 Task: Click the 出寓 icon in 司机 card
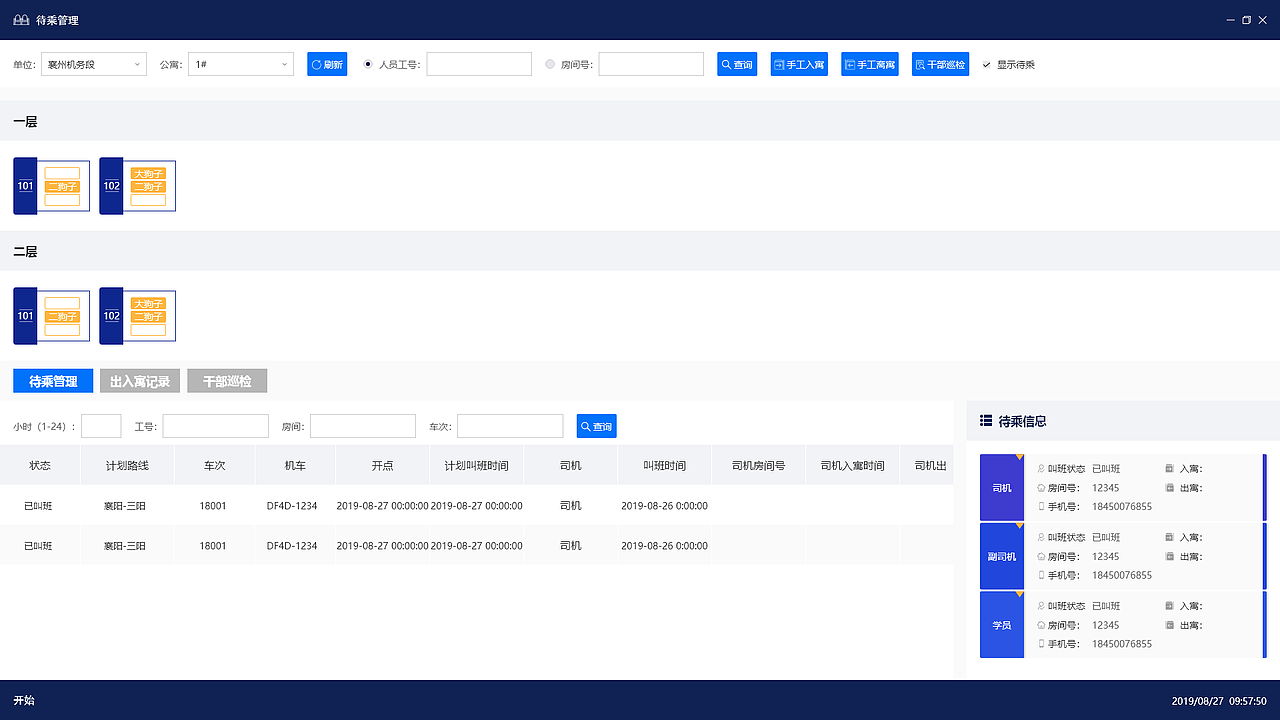point(1169,488)
